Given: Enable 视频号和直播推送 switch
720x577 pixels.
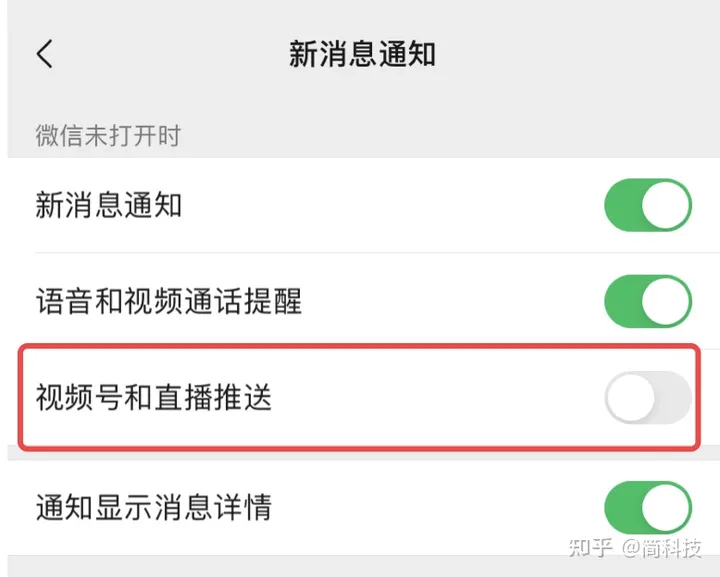Looking at the screenshot, I should point(648,398).
